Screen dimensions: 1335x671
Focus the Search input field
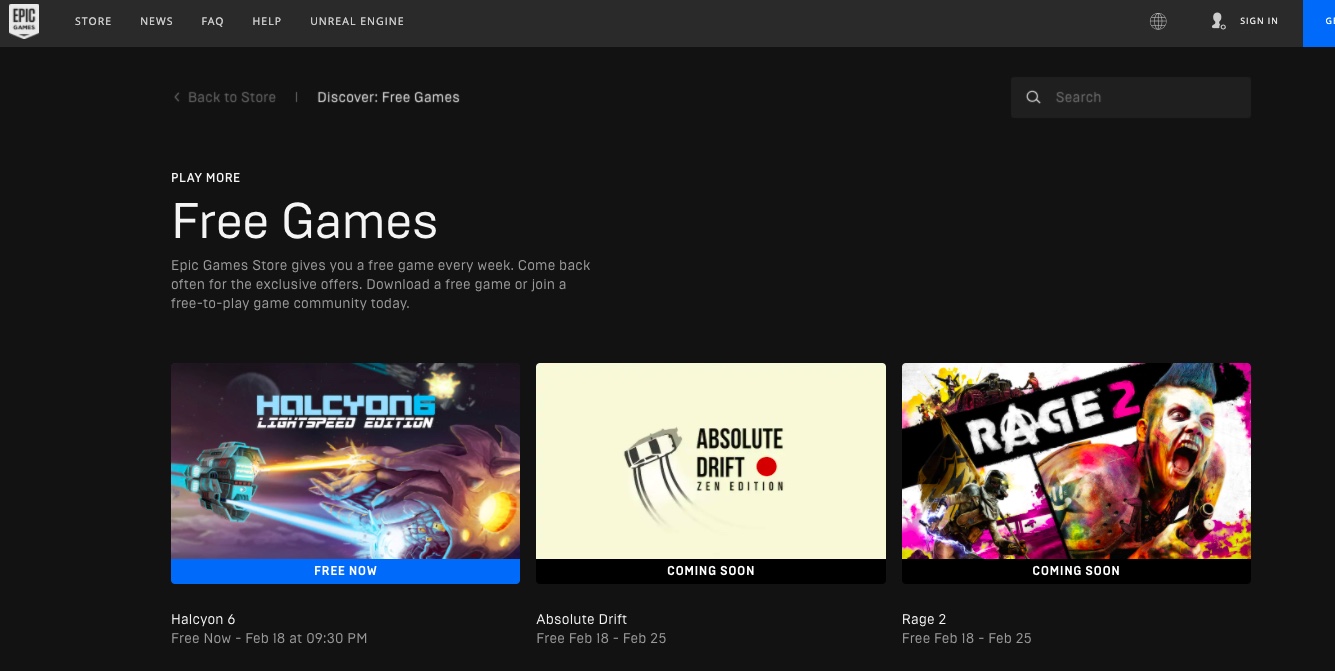pos(1131,97)
